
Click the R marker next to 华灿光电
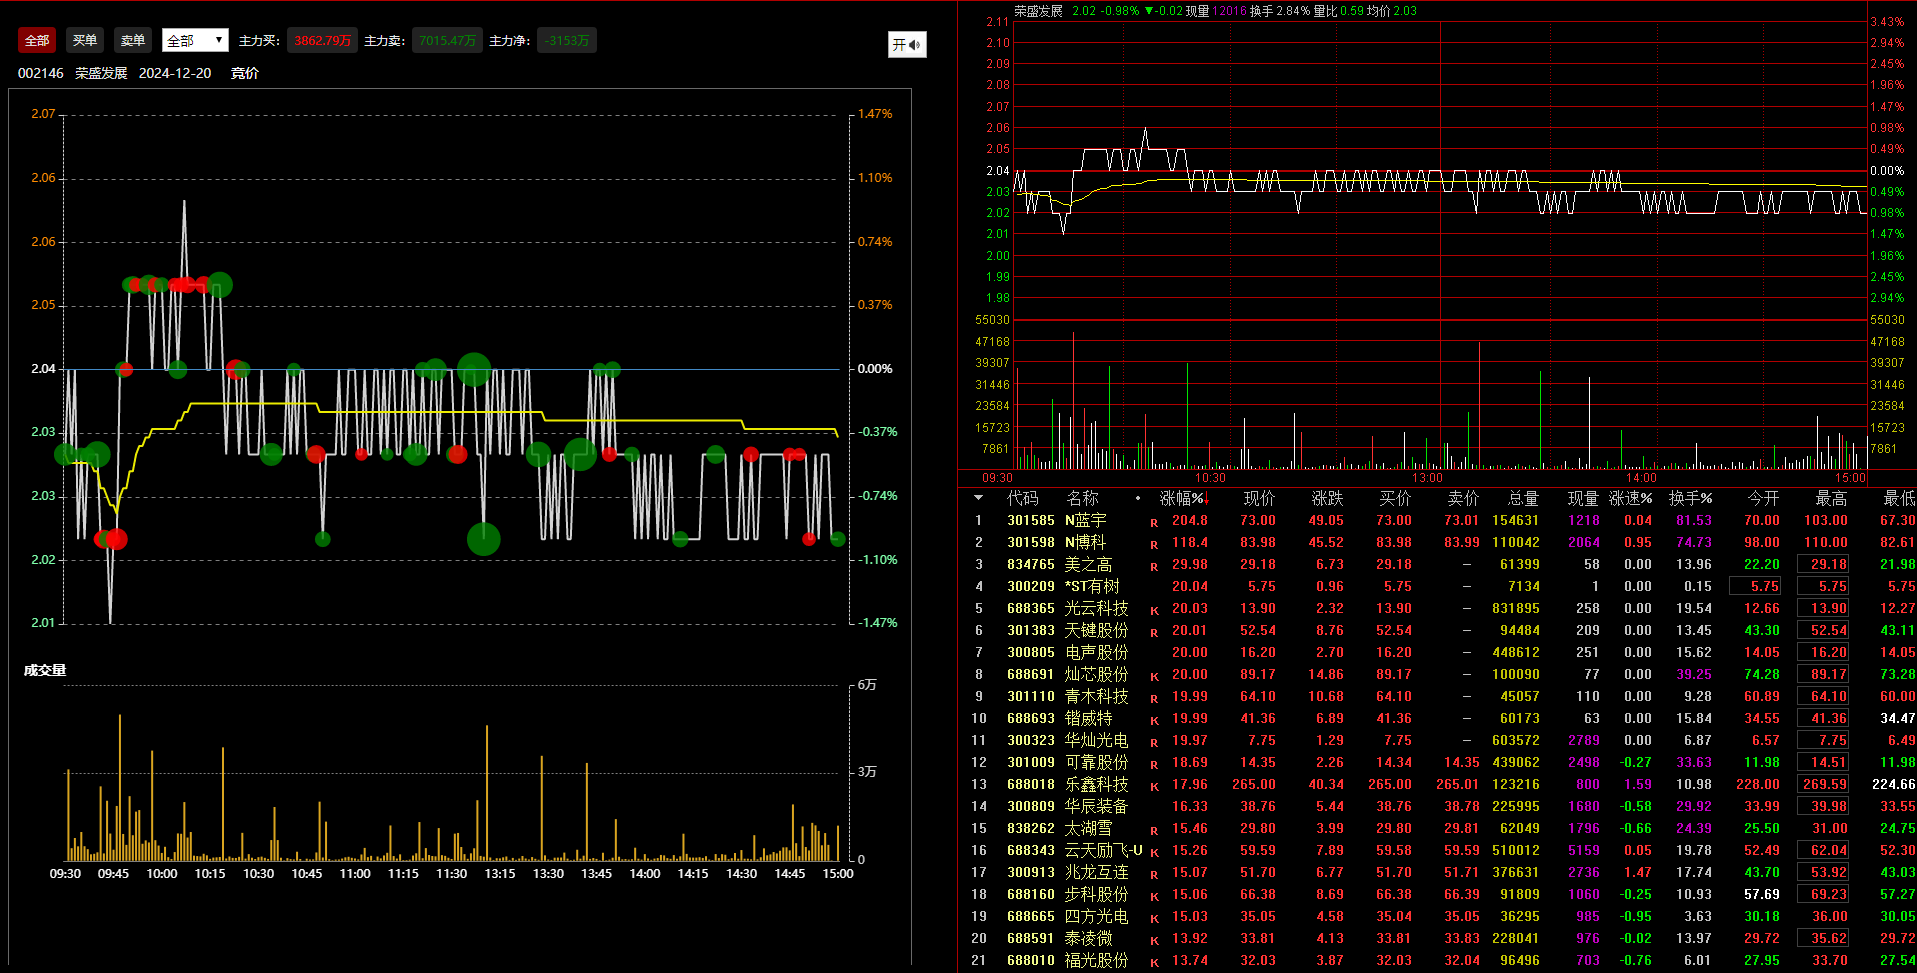(1154, 743)
